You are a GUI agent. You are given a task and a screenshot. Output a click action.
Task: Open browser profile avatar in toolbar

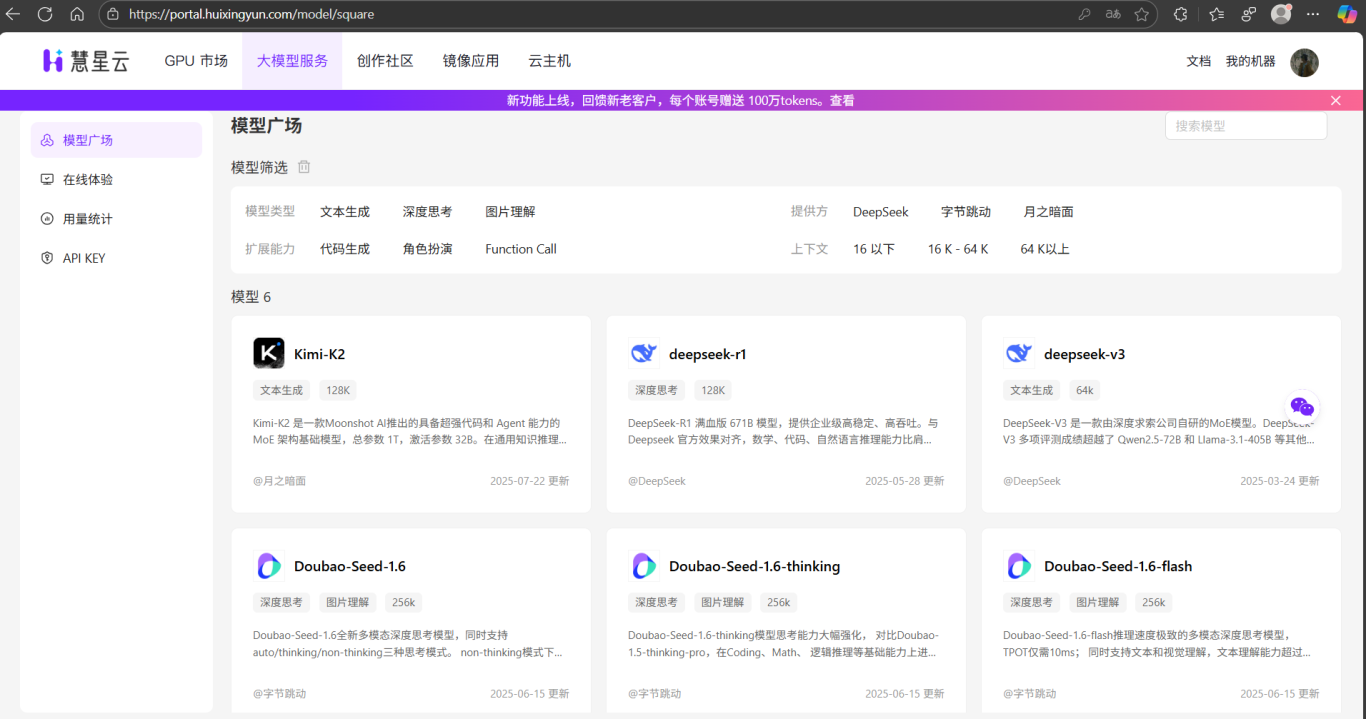click(1281, 14)
